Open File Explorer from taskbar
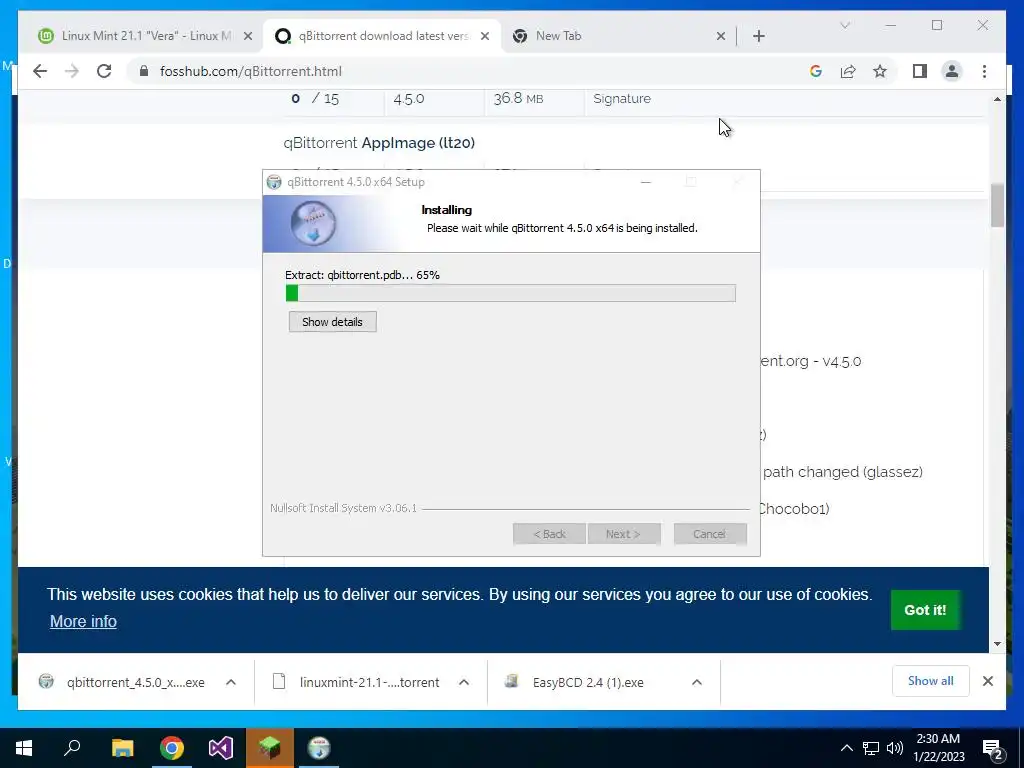1024x768 pixels. [x=122, y=748]
